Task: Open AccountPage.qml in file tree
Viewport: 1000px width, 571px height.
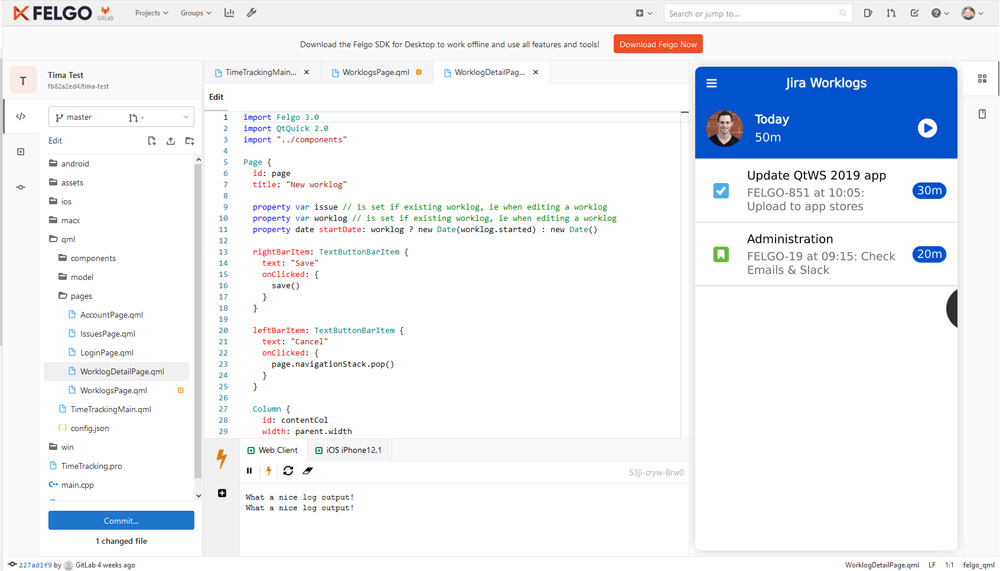Action: point(112,315)
